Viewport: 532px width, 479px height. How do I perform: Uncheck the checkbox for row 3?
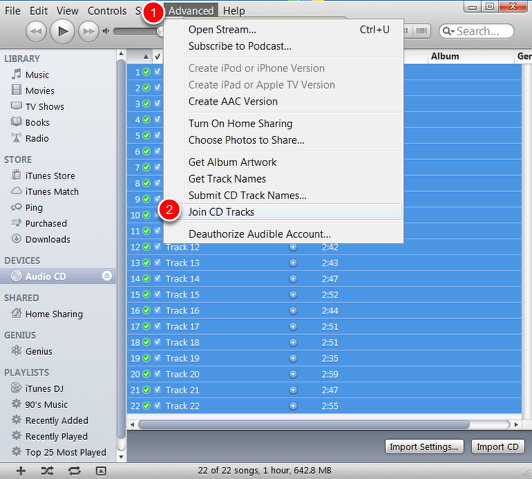point(157,103)
